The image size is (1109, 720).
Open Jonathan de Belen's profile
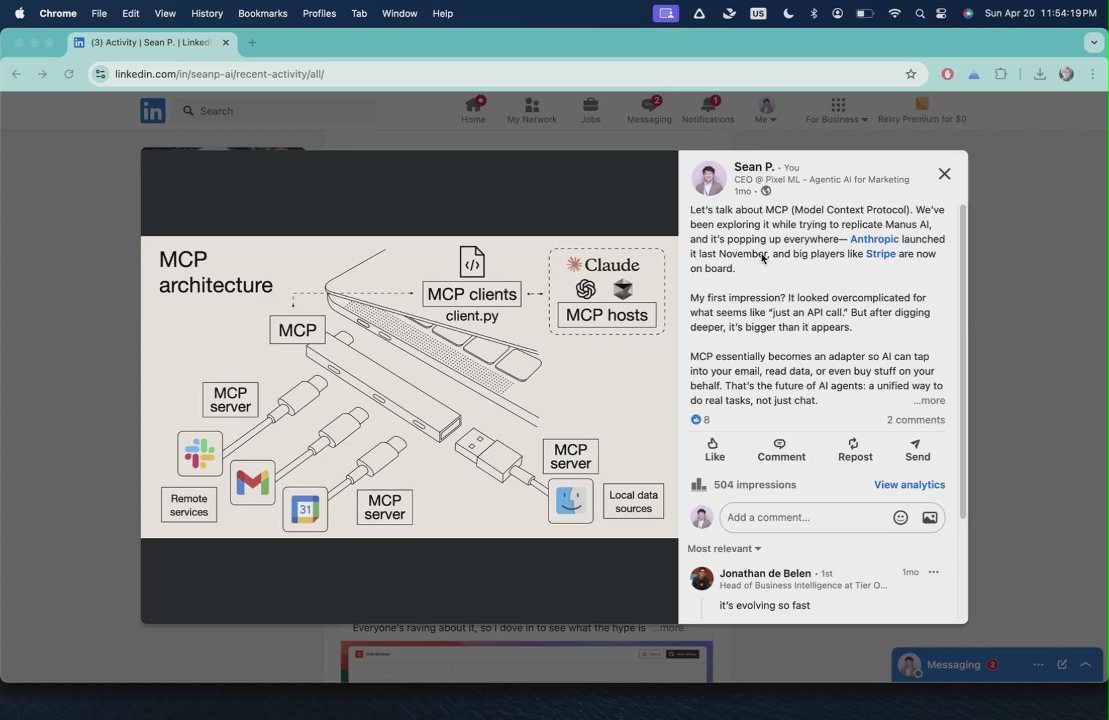click(765, 573)
